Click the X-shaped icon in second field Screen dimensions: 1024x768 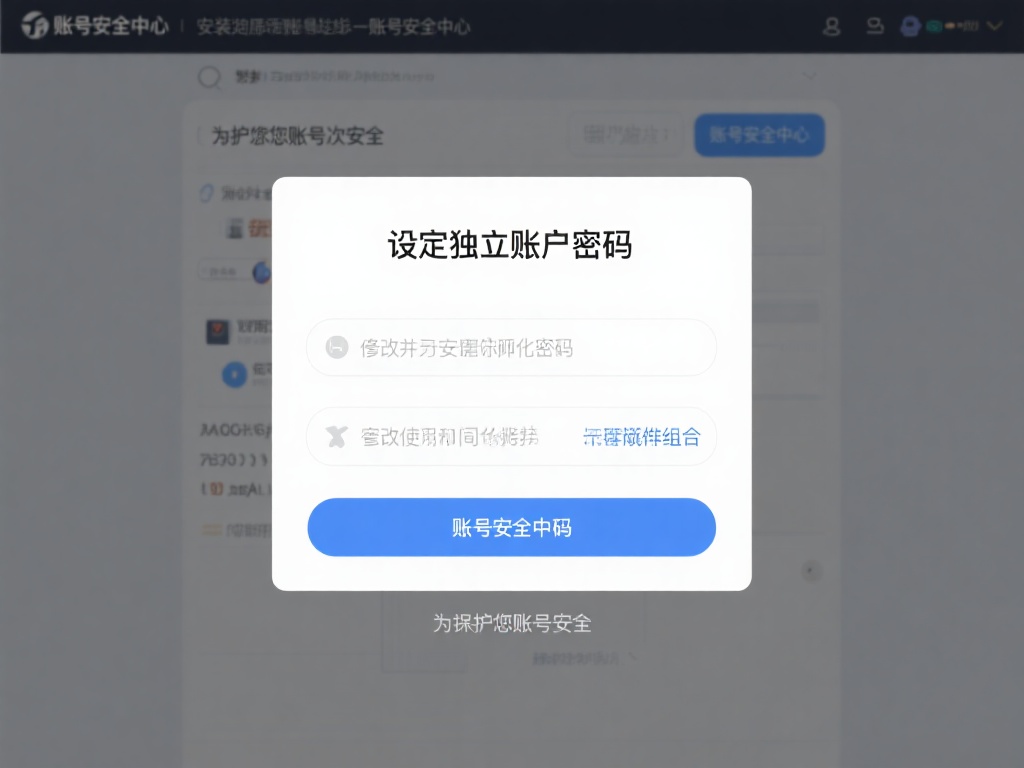[x=336, y=436]
